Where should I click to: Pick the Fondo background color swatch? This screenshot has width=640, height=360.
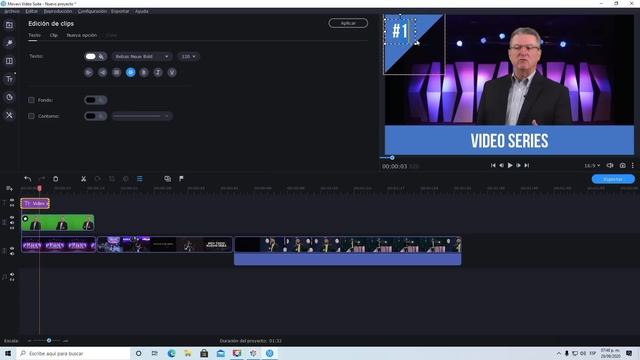point(91,100)
